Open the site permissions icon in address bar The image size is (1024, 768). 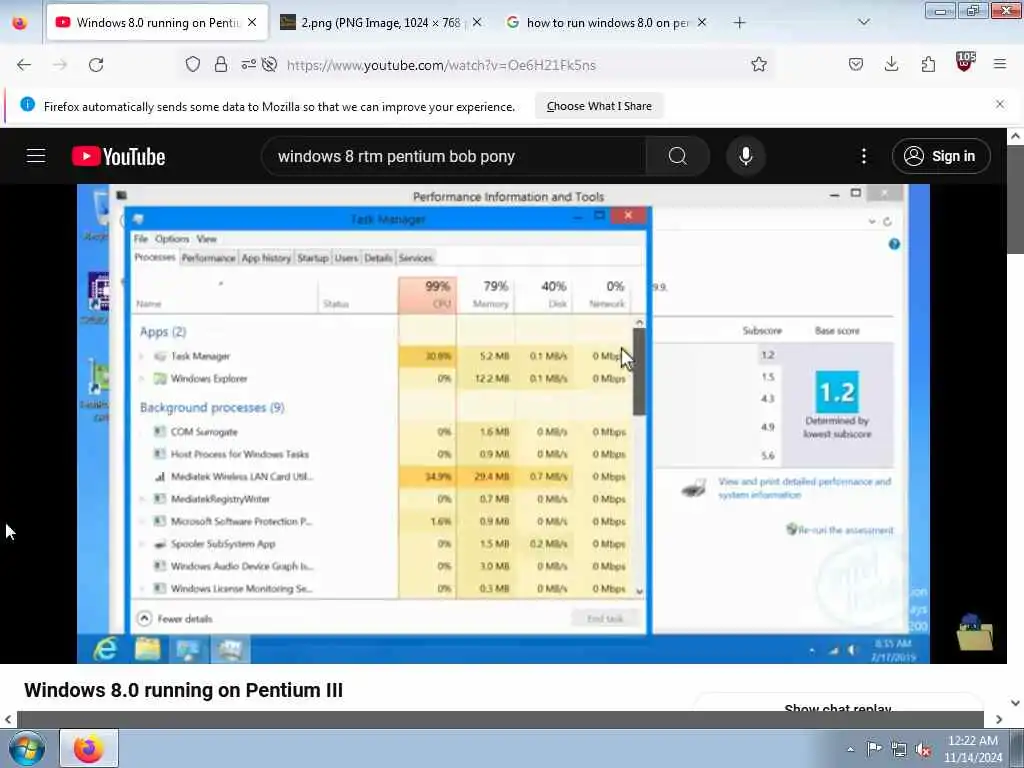248,65
